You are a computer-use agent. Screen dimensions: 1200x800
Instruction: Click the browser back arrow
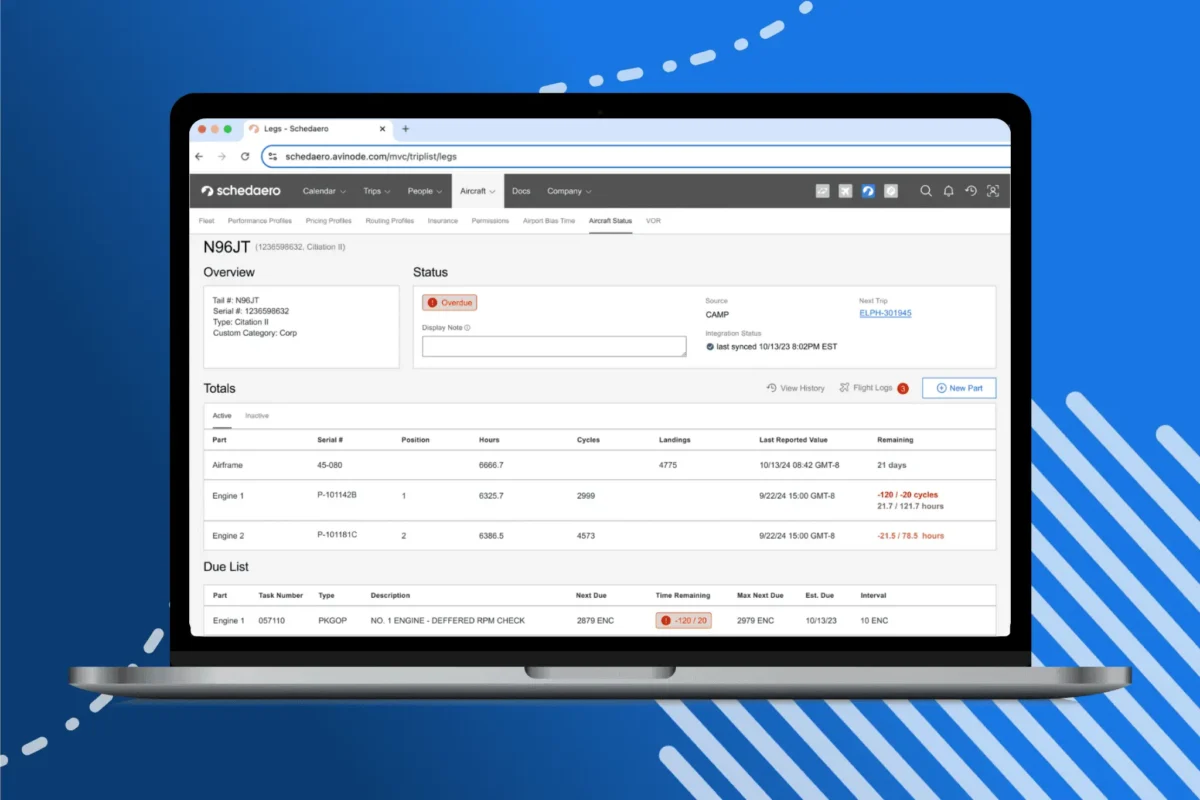point(200,157)
